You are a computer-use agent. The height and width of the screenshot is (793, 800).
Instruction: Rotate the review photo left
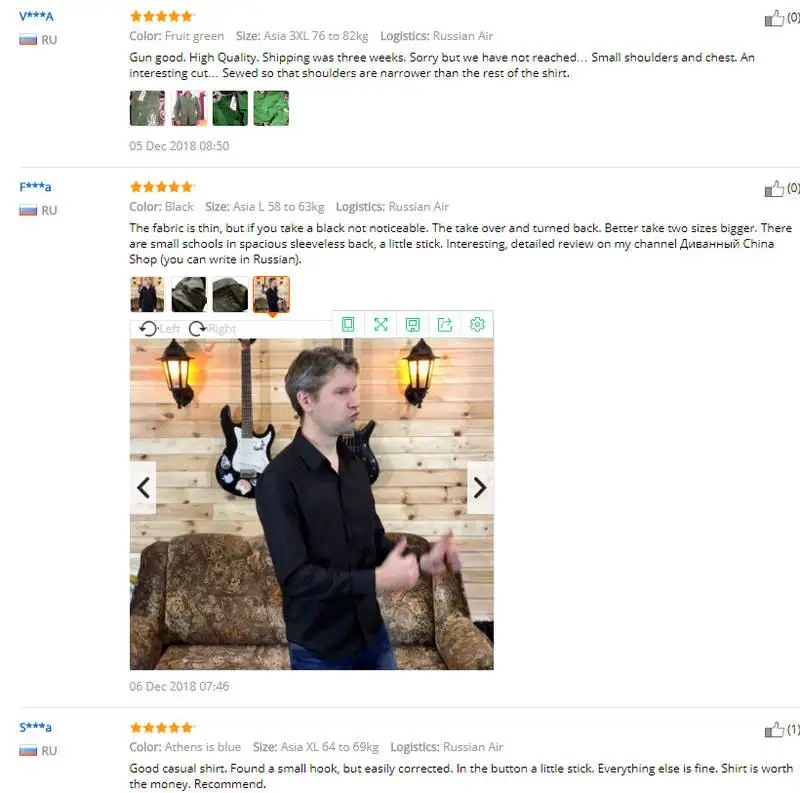click(159, 329)
